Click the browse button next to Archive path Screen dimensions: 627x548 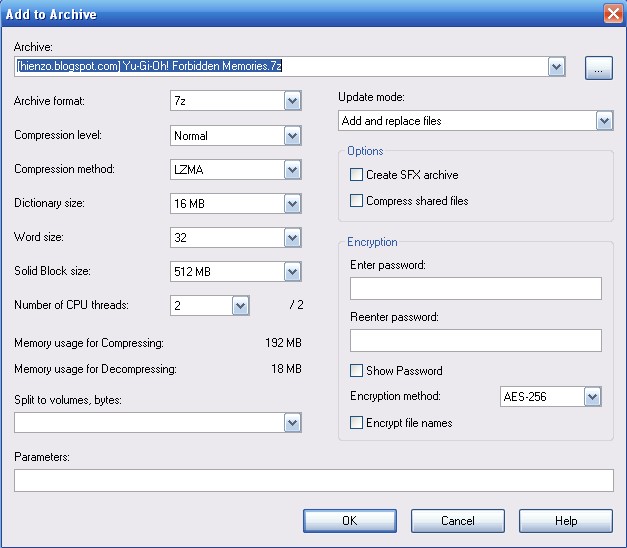click(x=598, y=67)
